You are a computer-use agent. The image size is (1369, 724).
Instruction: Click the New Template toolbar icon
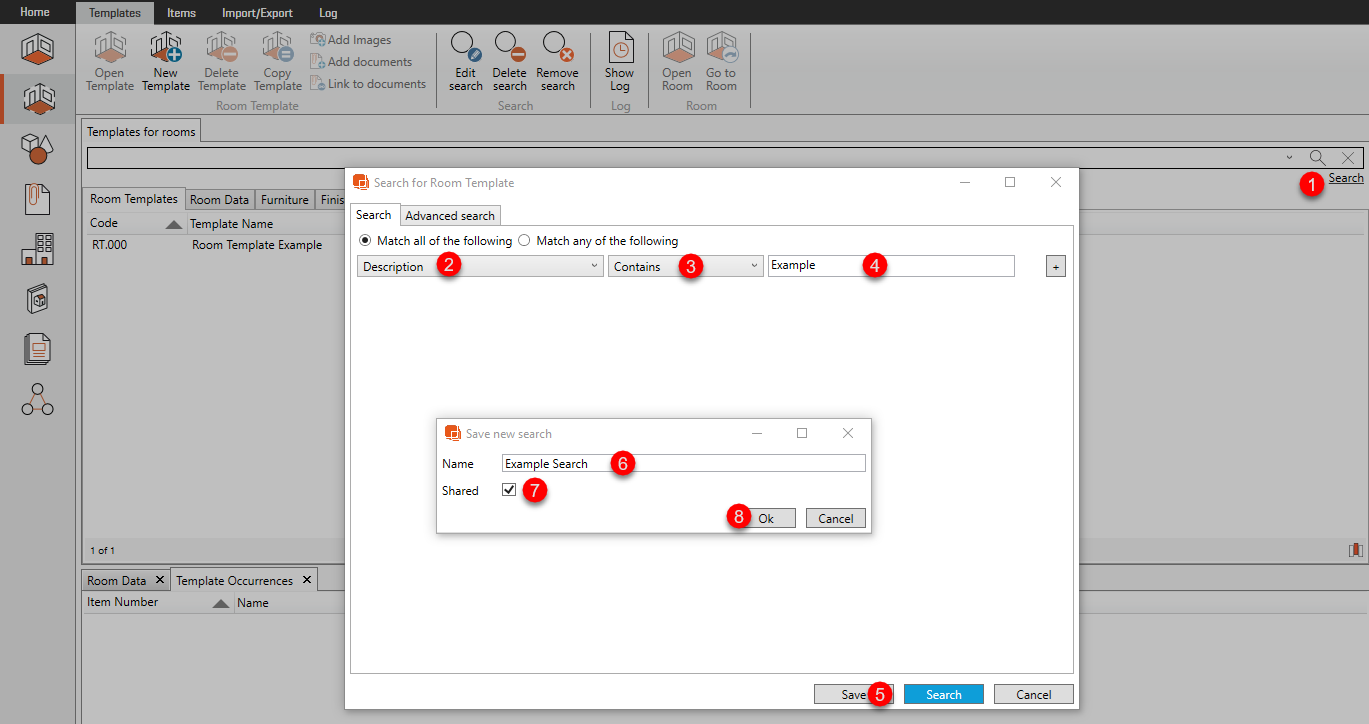165,49
